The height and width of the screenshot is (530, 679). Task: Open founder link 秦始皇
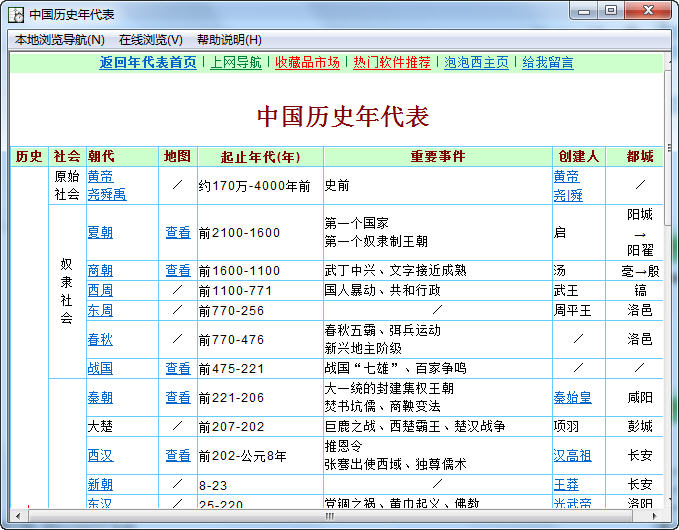(572, 398)
